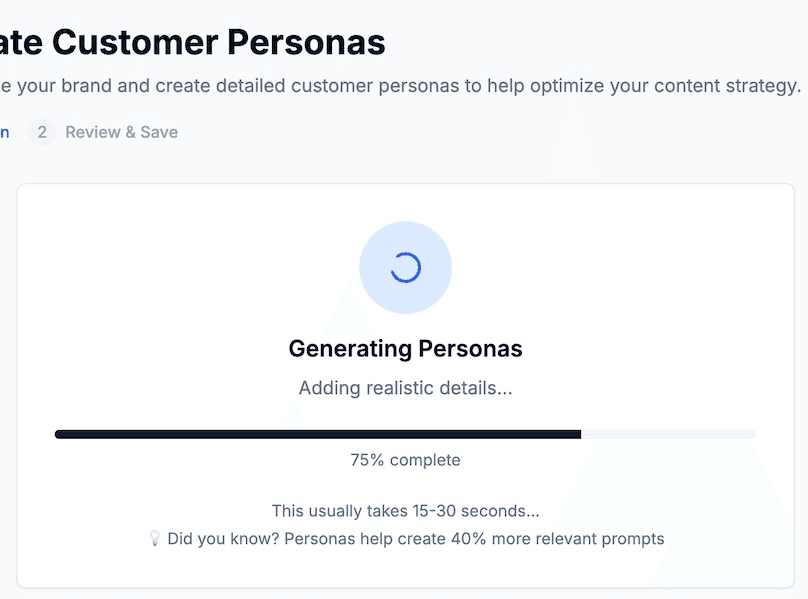Image resolution: width=808 pixels, height=599 pixels.
Task: Click the Did you know tip message
Action: [x=408, y=539]
